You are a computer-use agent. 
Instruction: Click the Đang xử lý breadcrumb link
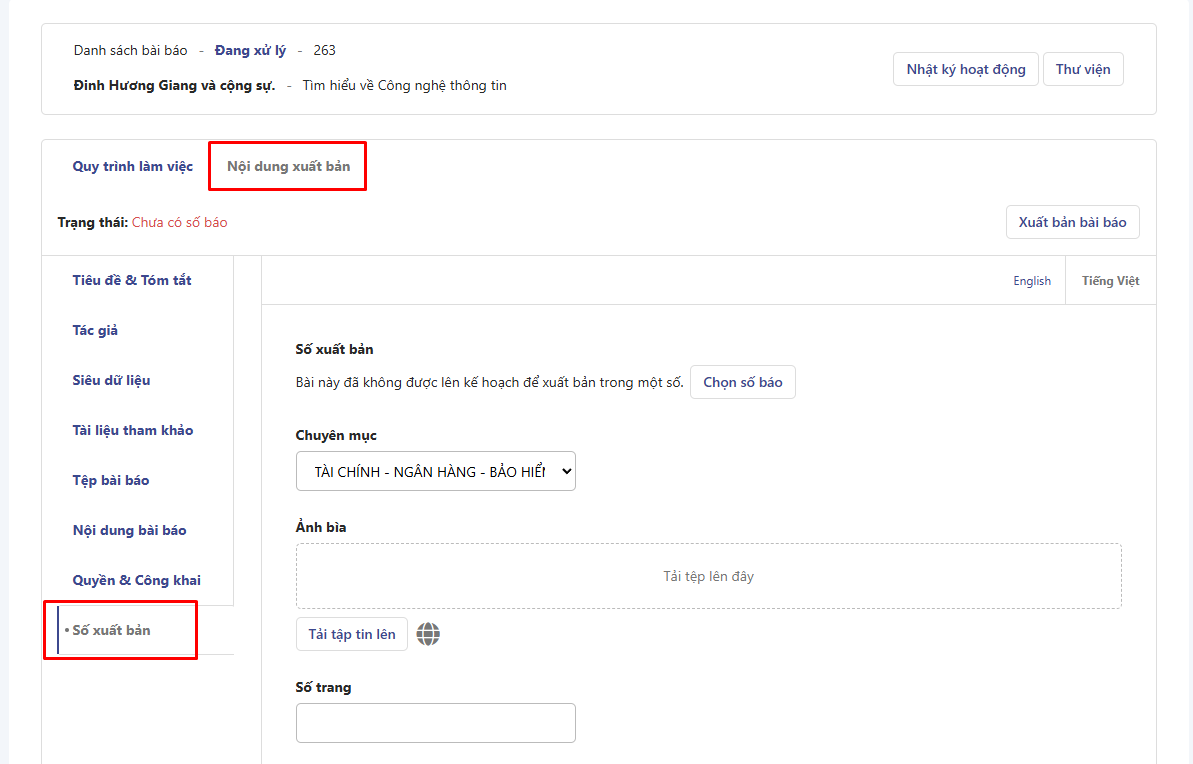click(x=250, y=50)
